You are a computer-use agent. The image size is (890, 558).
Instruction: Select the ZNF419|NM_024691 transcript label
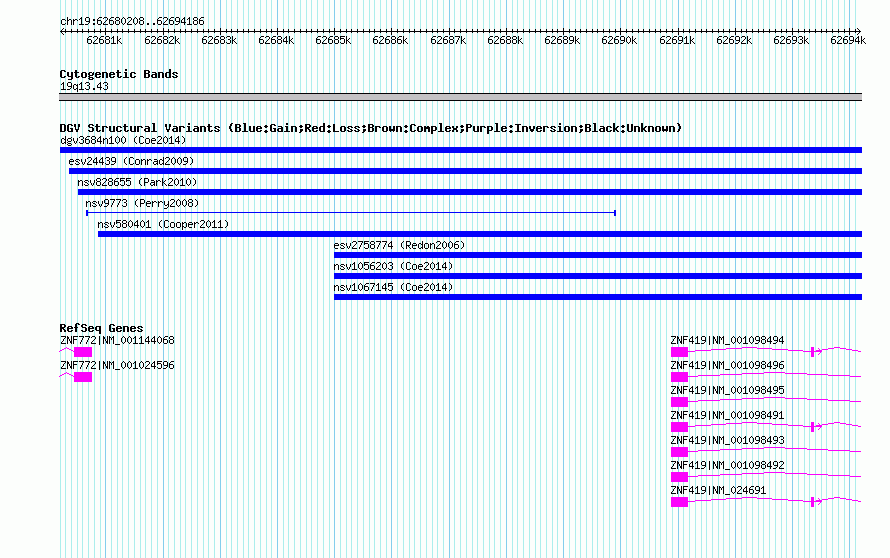pyautogui.click(x=718, y=490)
